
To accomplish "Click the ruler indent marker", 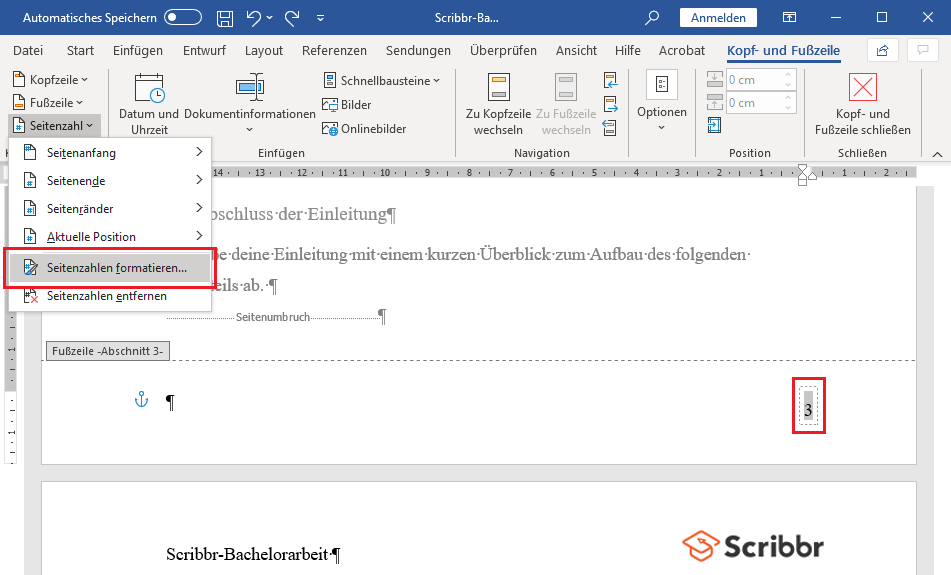I will tap(803, 175).
